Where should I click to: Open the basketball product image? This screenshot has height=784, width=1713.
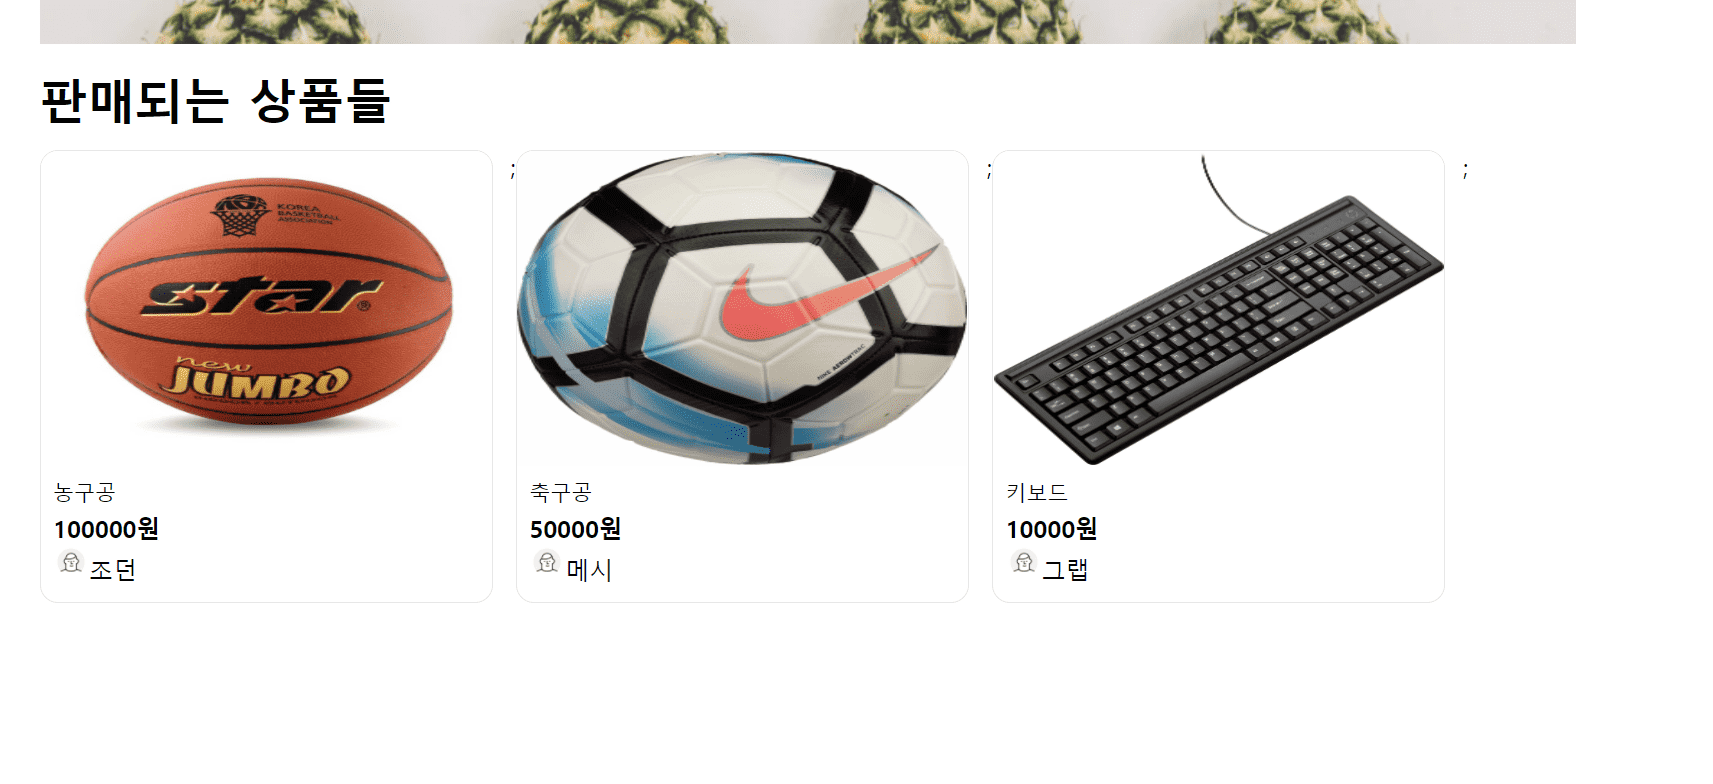[x=267, y=308]
